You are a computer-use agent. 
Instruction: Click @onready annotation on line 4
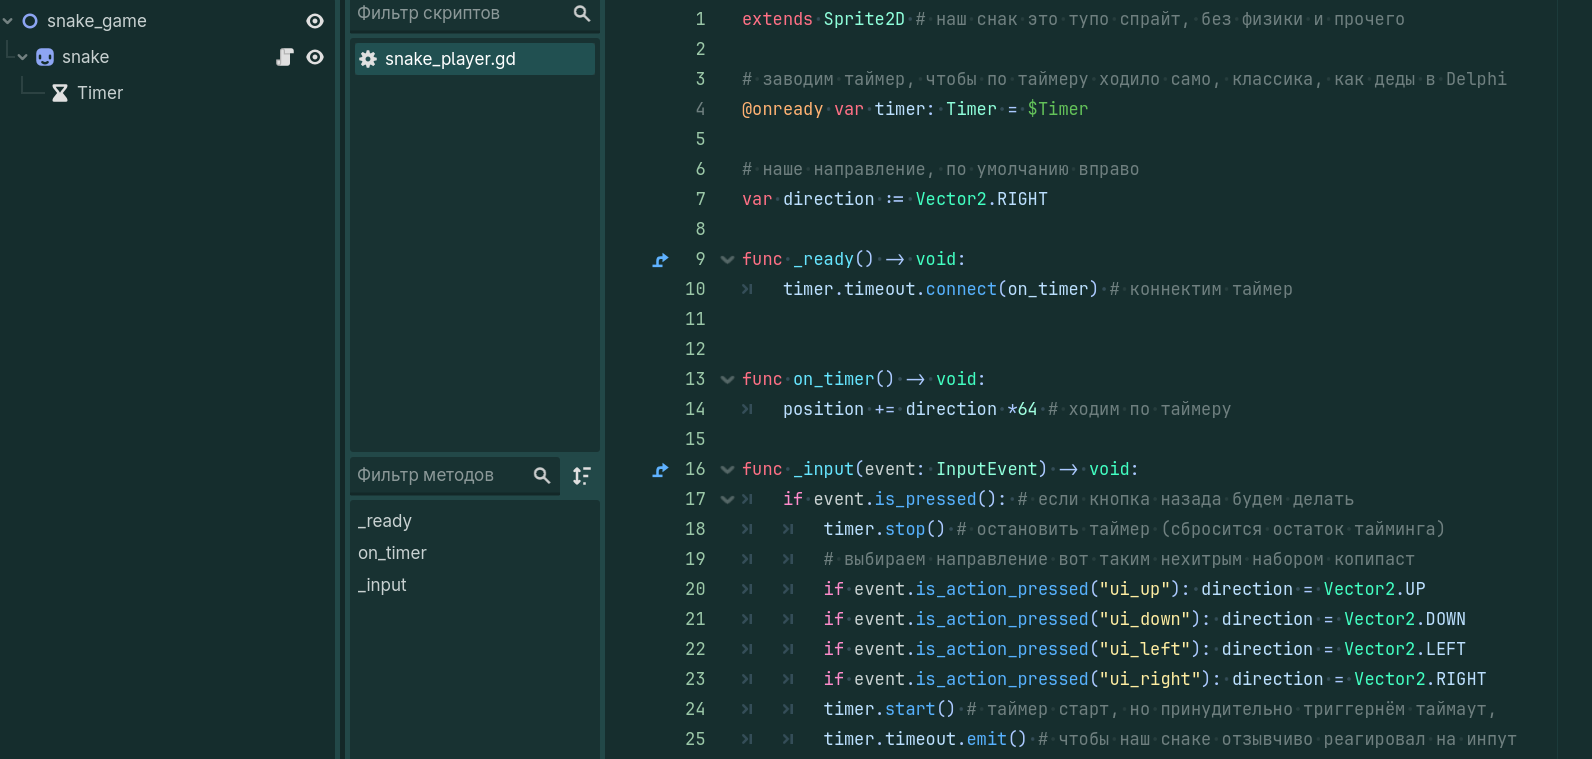(783, 109)
